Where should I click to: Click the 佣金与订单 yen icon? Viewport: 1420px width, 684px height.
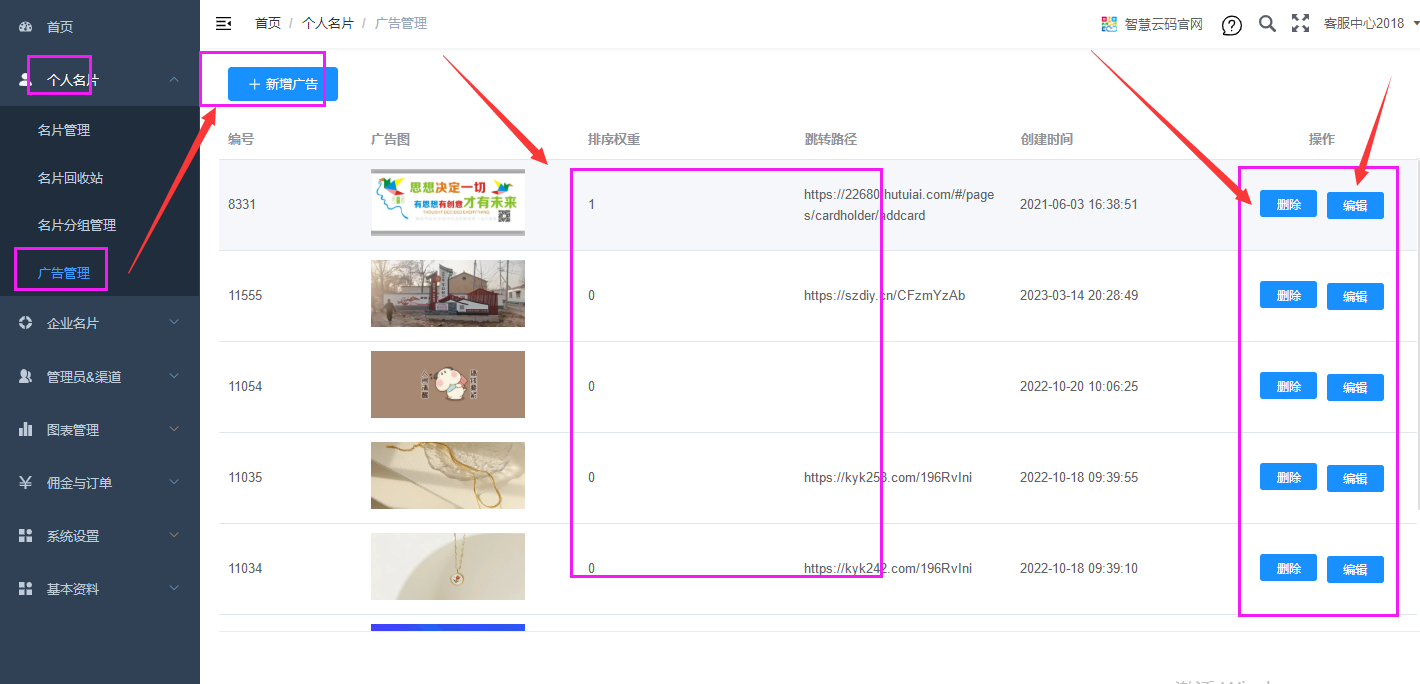click(26, 482)
